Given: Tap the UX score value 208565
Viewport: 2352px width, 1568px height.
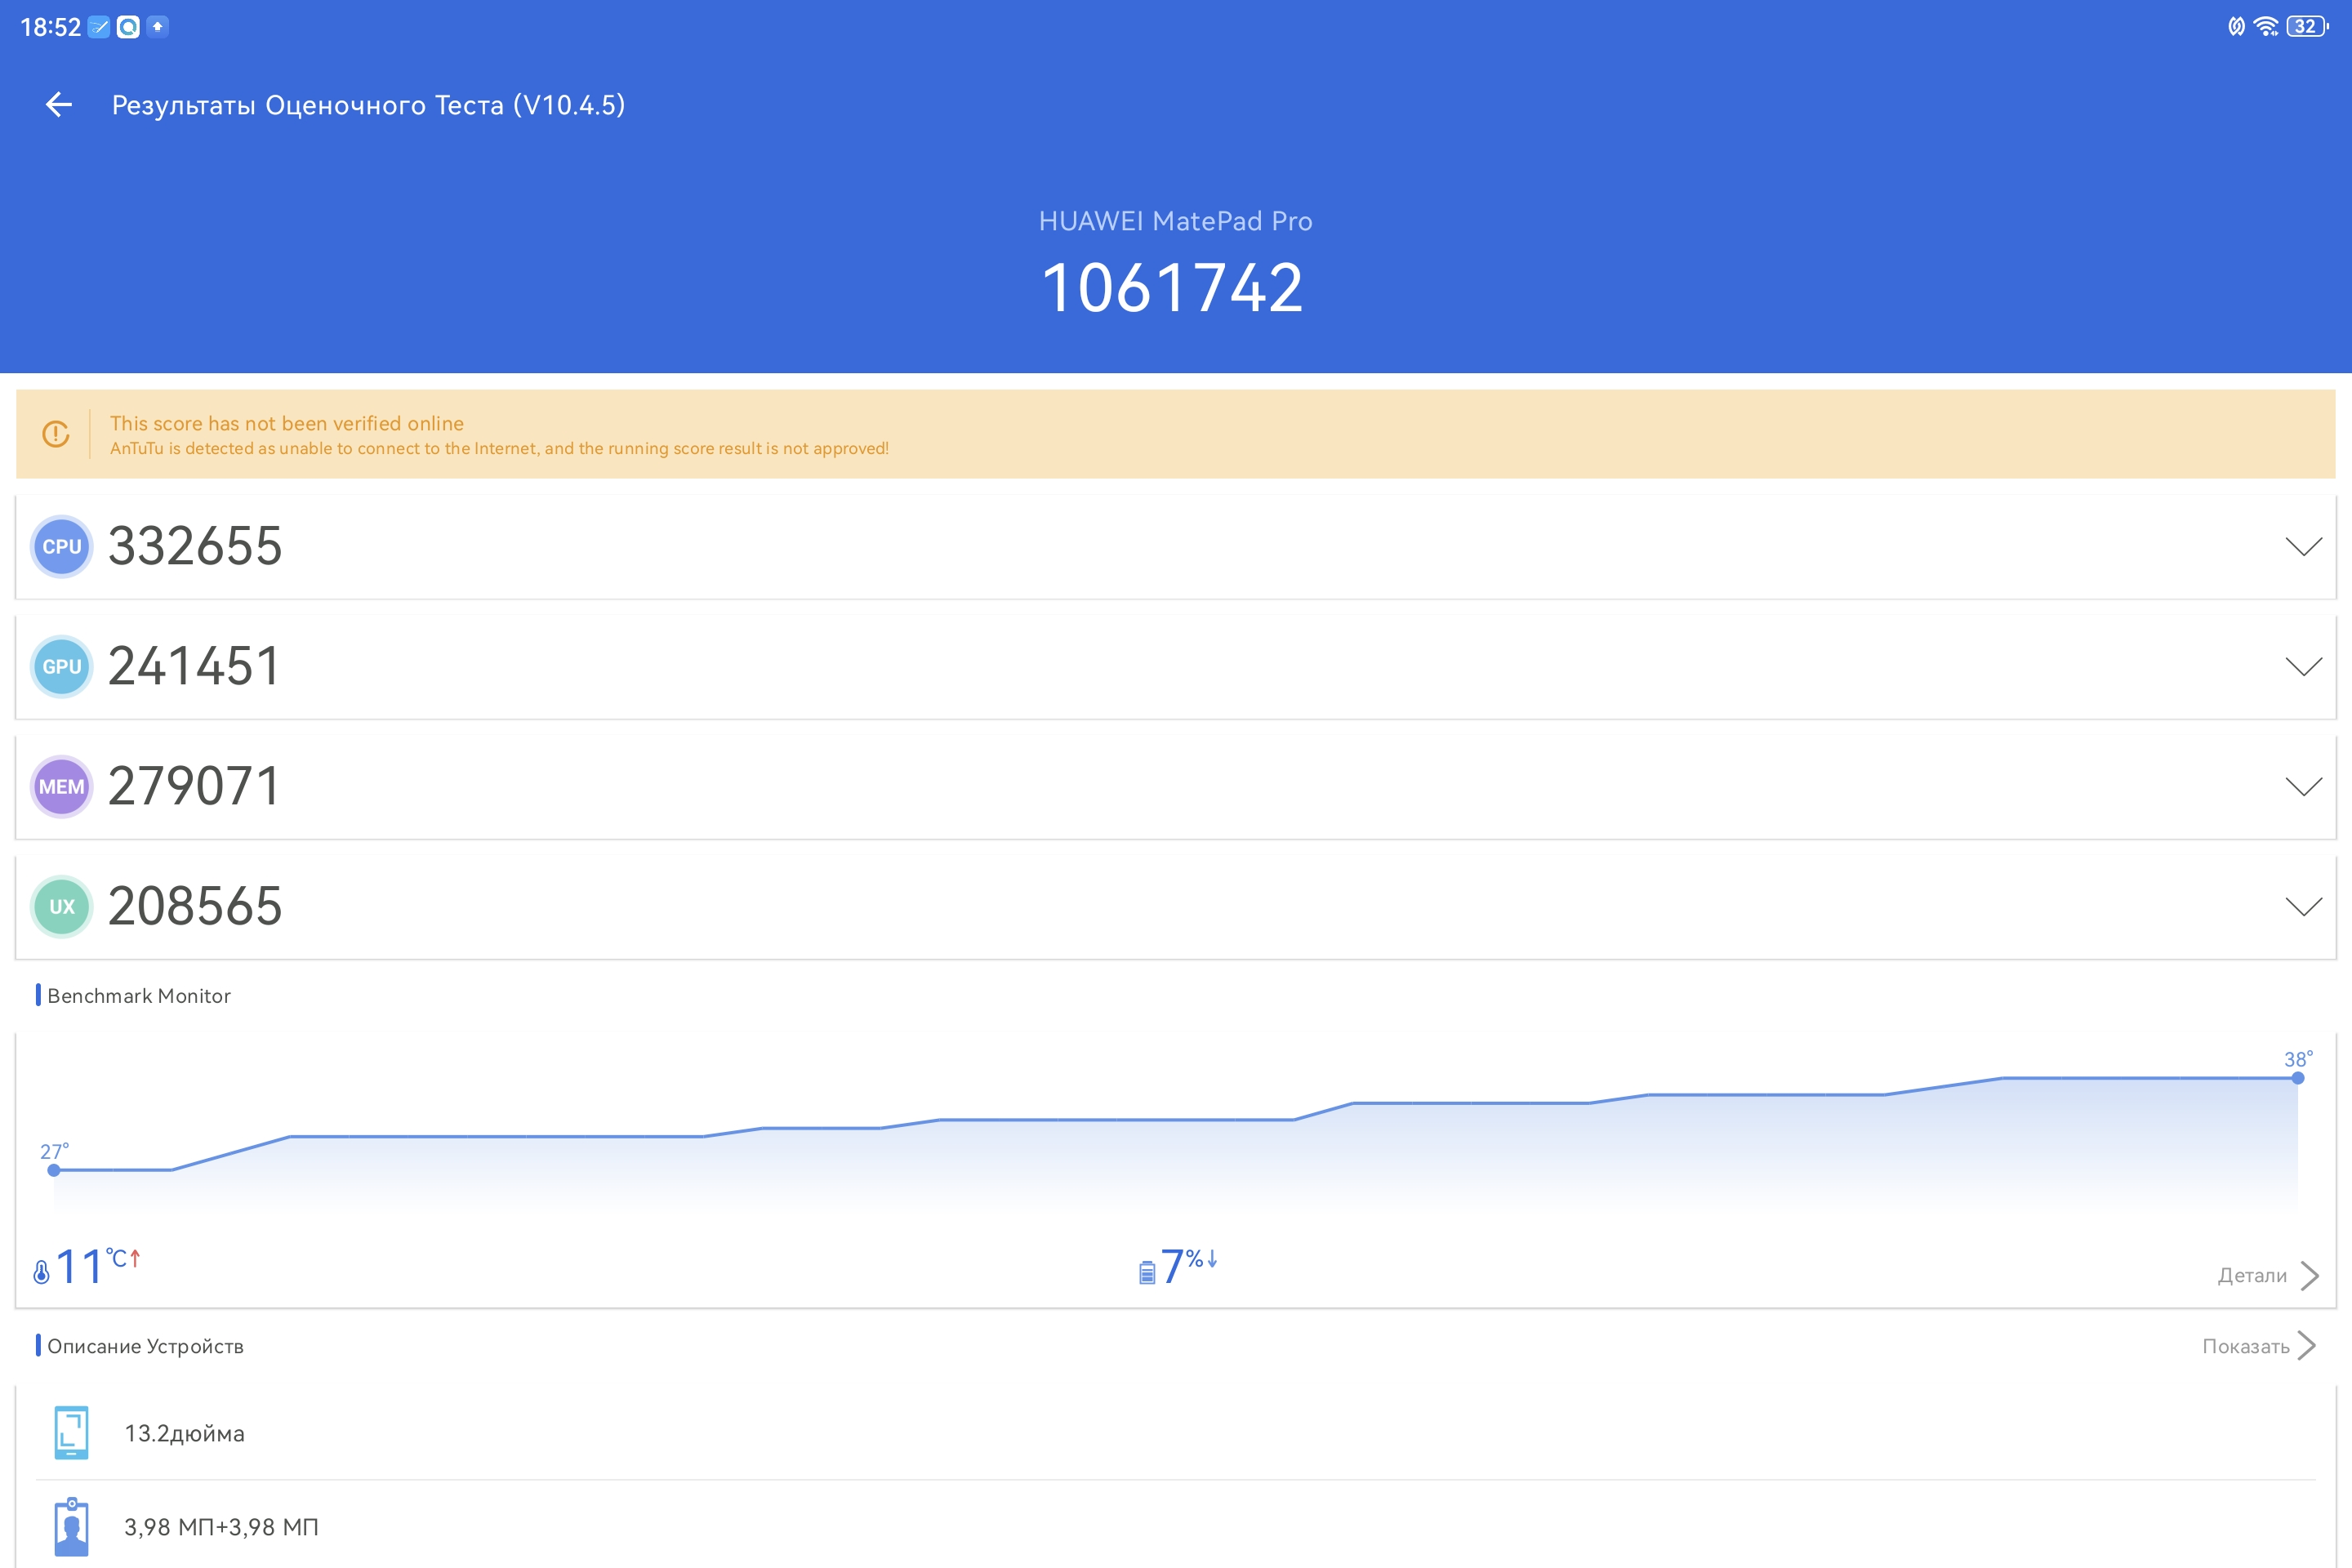Looking at the screenshot, I should [x=195, y=906].
